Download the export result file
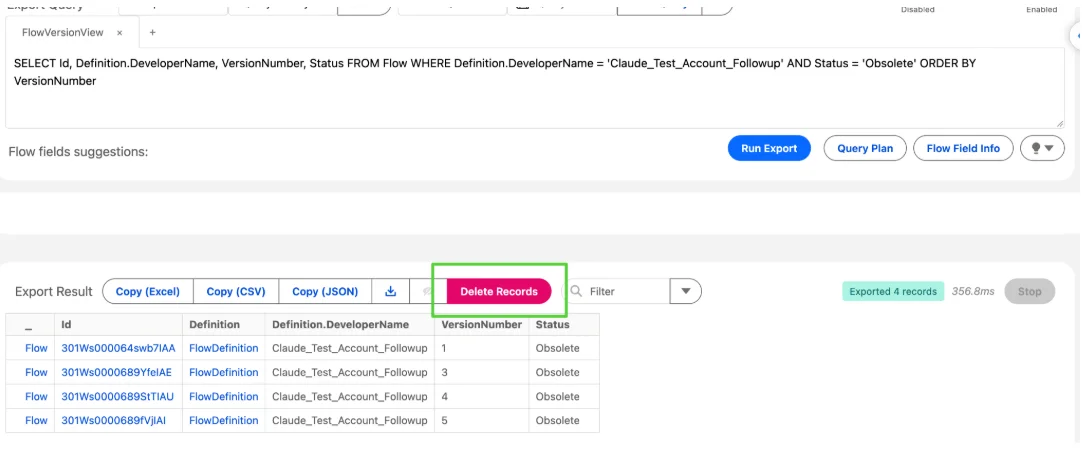 [x=391, y=291]
